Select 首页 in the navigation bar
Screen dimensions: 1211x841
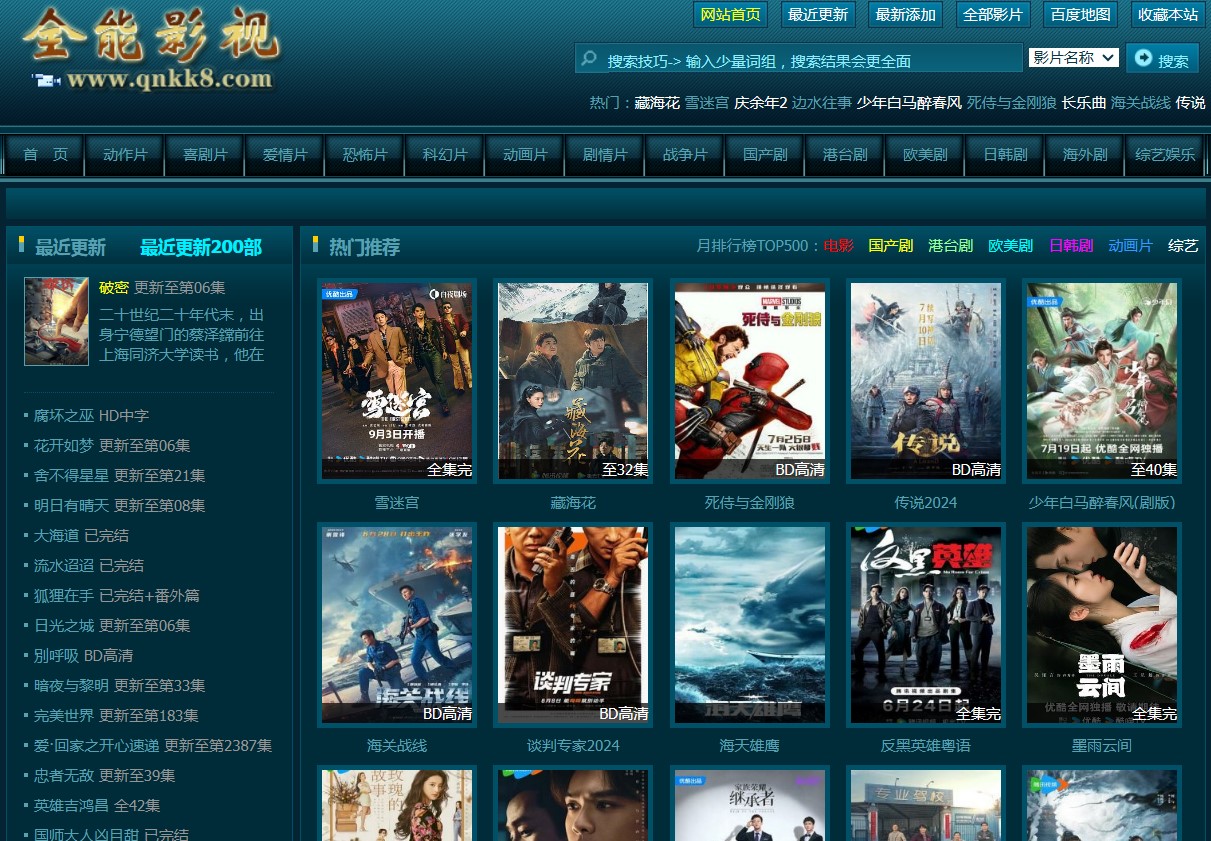(x=45, y=155)
